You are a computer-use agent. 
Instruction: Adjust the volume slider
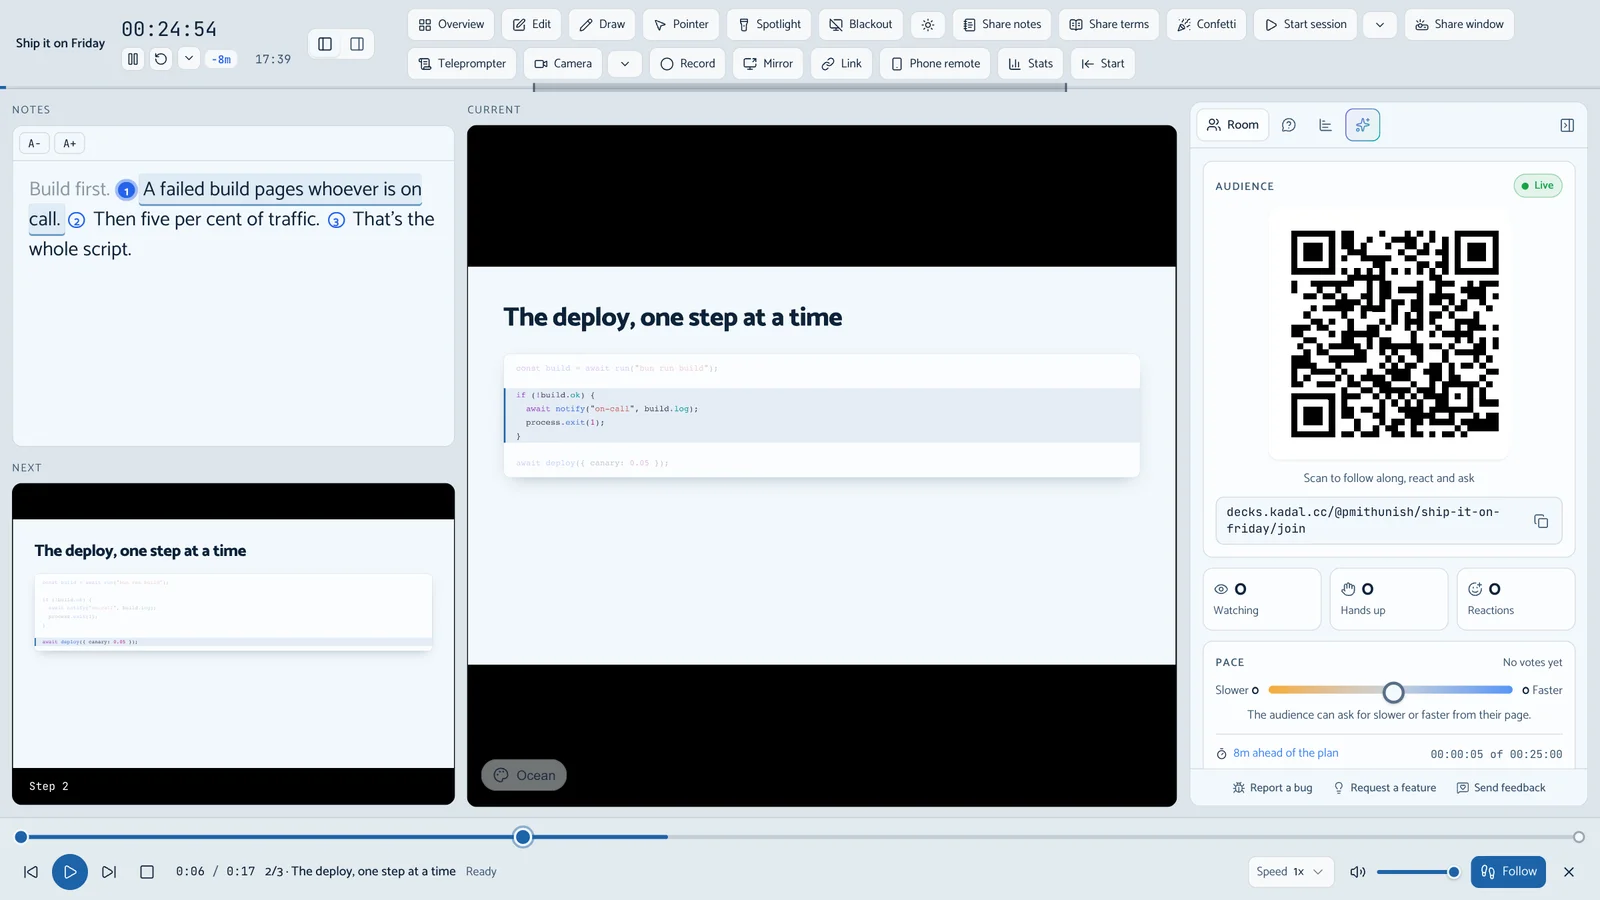coord(1417,872)
